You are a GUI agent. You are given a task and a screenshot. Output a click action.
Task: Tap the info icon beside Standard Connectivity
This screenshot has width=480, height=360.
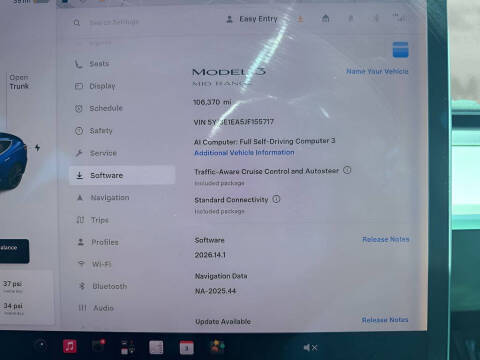coord(276,199)
